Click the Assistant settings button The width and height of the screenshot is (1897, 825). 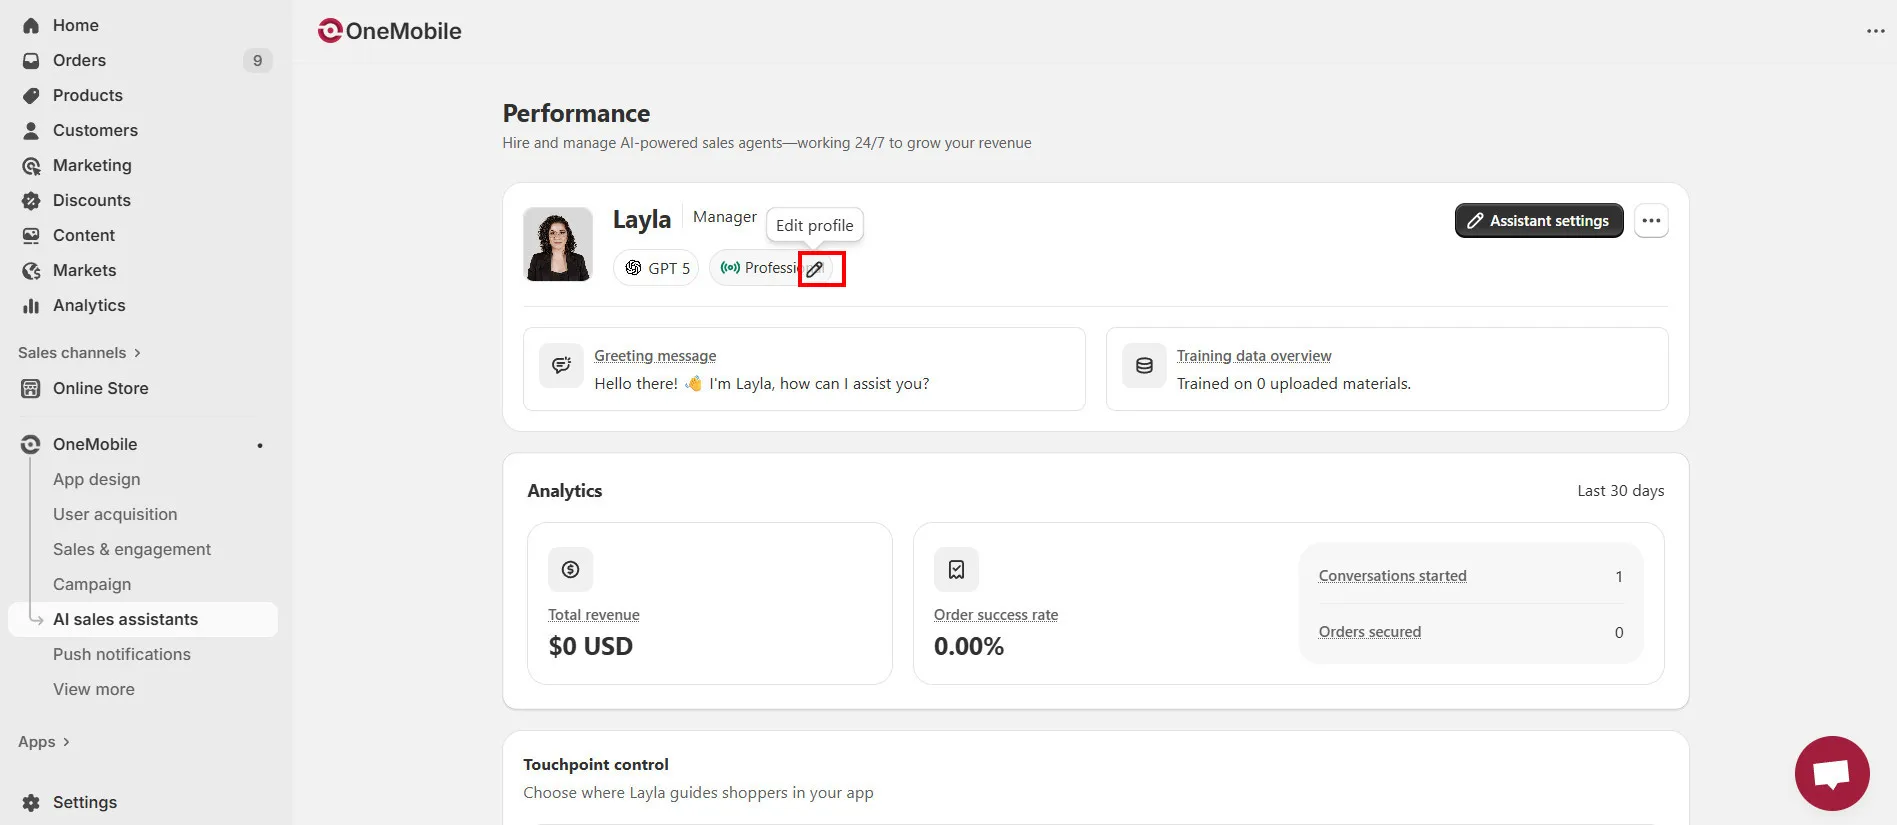pyautogui.click(x=1539, y=221)
